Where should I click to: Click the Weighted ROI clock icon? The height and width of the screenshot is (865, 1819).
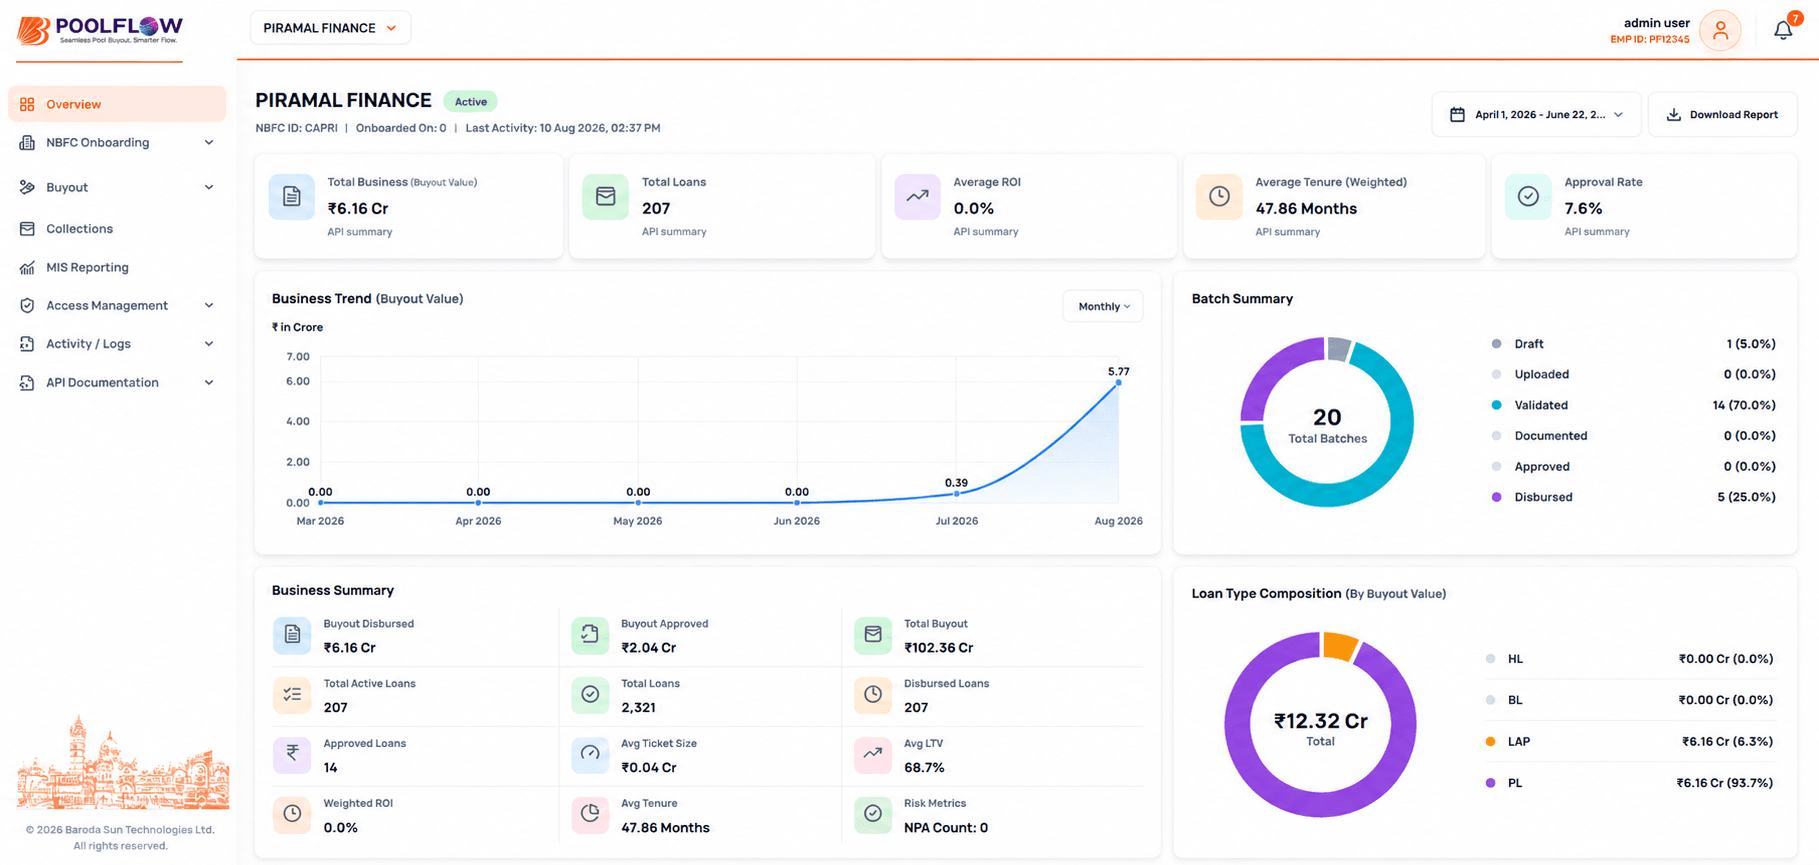click(292, 815)
